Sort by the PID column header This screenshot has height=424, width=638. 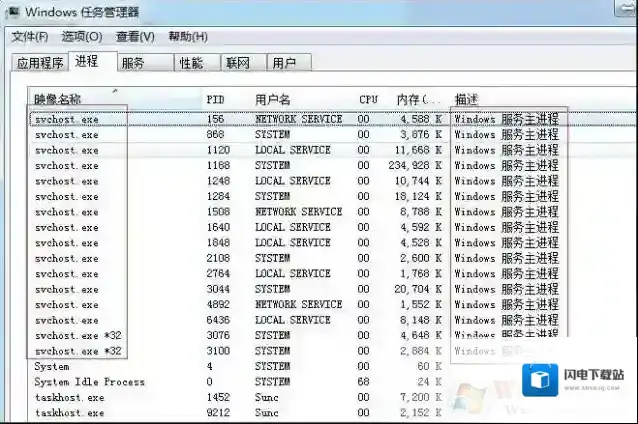click(215, 100)
